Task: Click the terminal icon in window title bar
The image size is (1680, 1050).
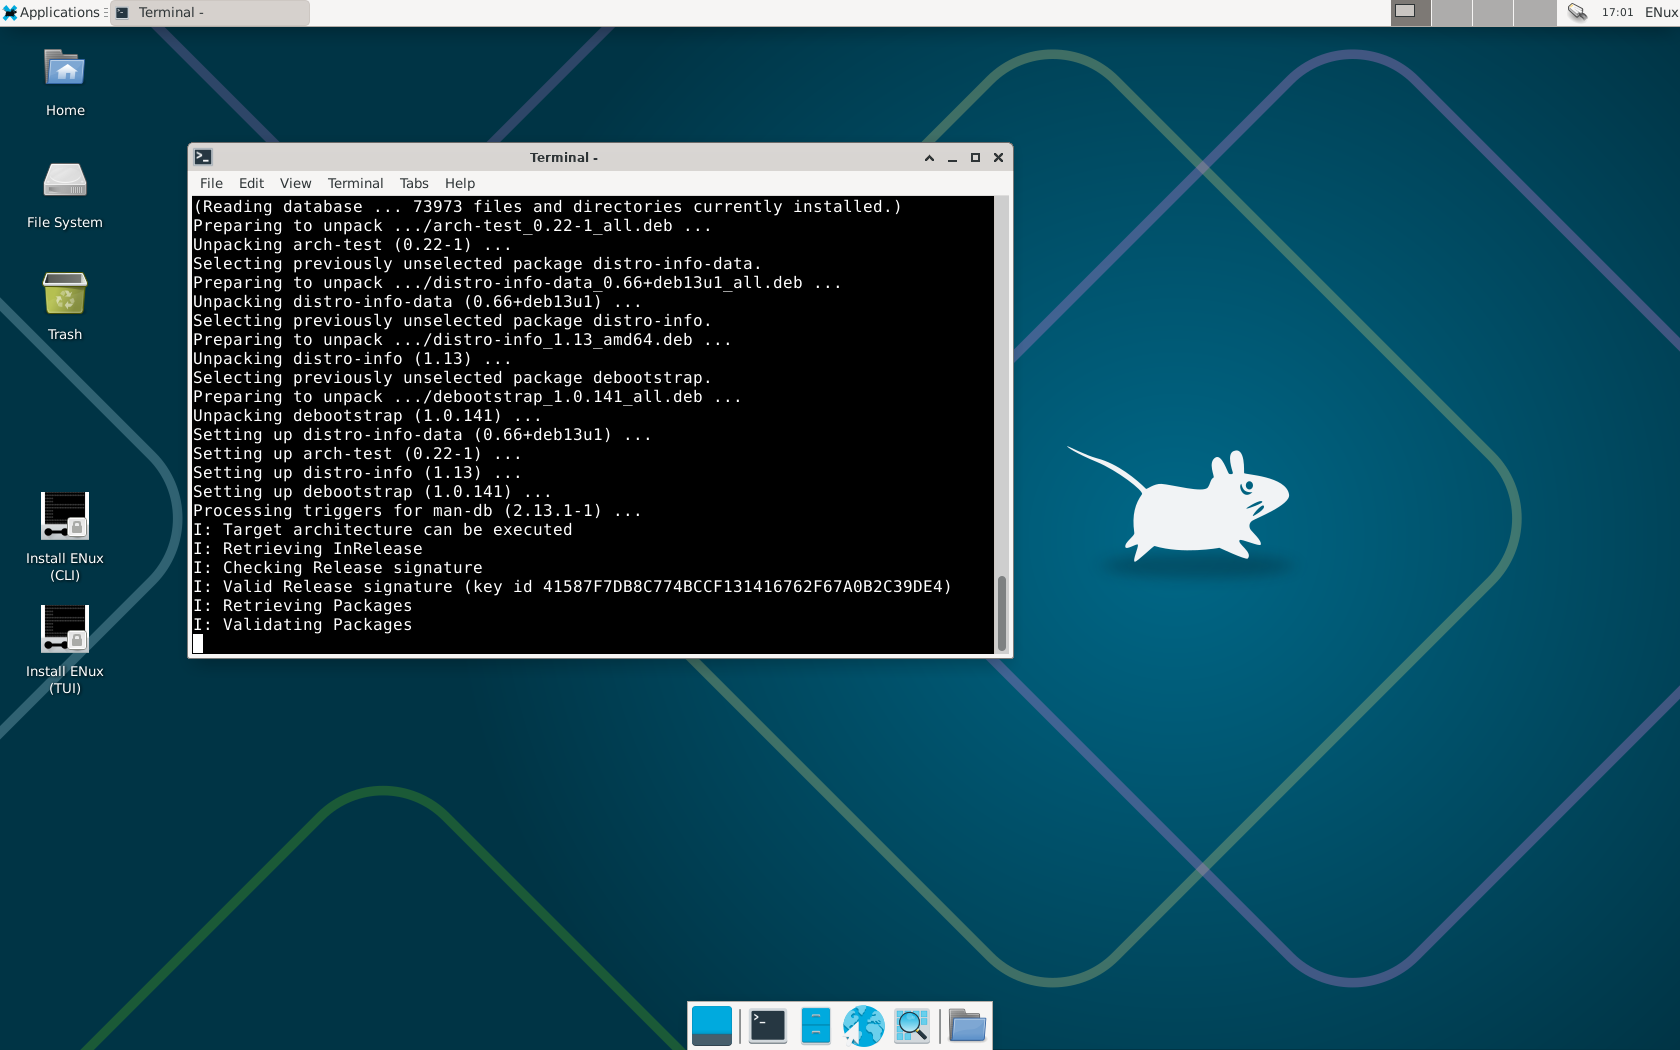Action: pyautogui.click(x=203, y=157)
